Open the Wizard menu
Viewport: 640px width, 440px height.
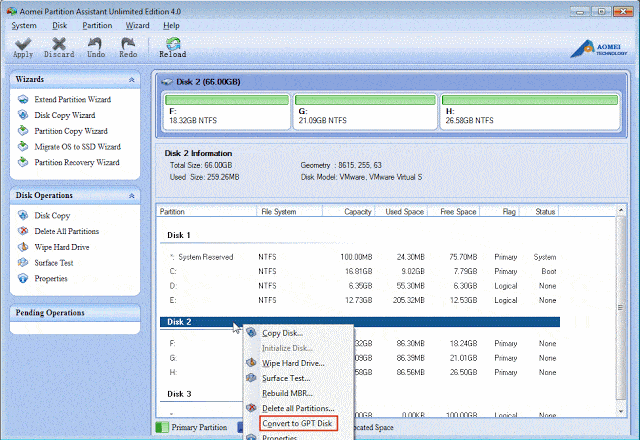tap(138, 26)
